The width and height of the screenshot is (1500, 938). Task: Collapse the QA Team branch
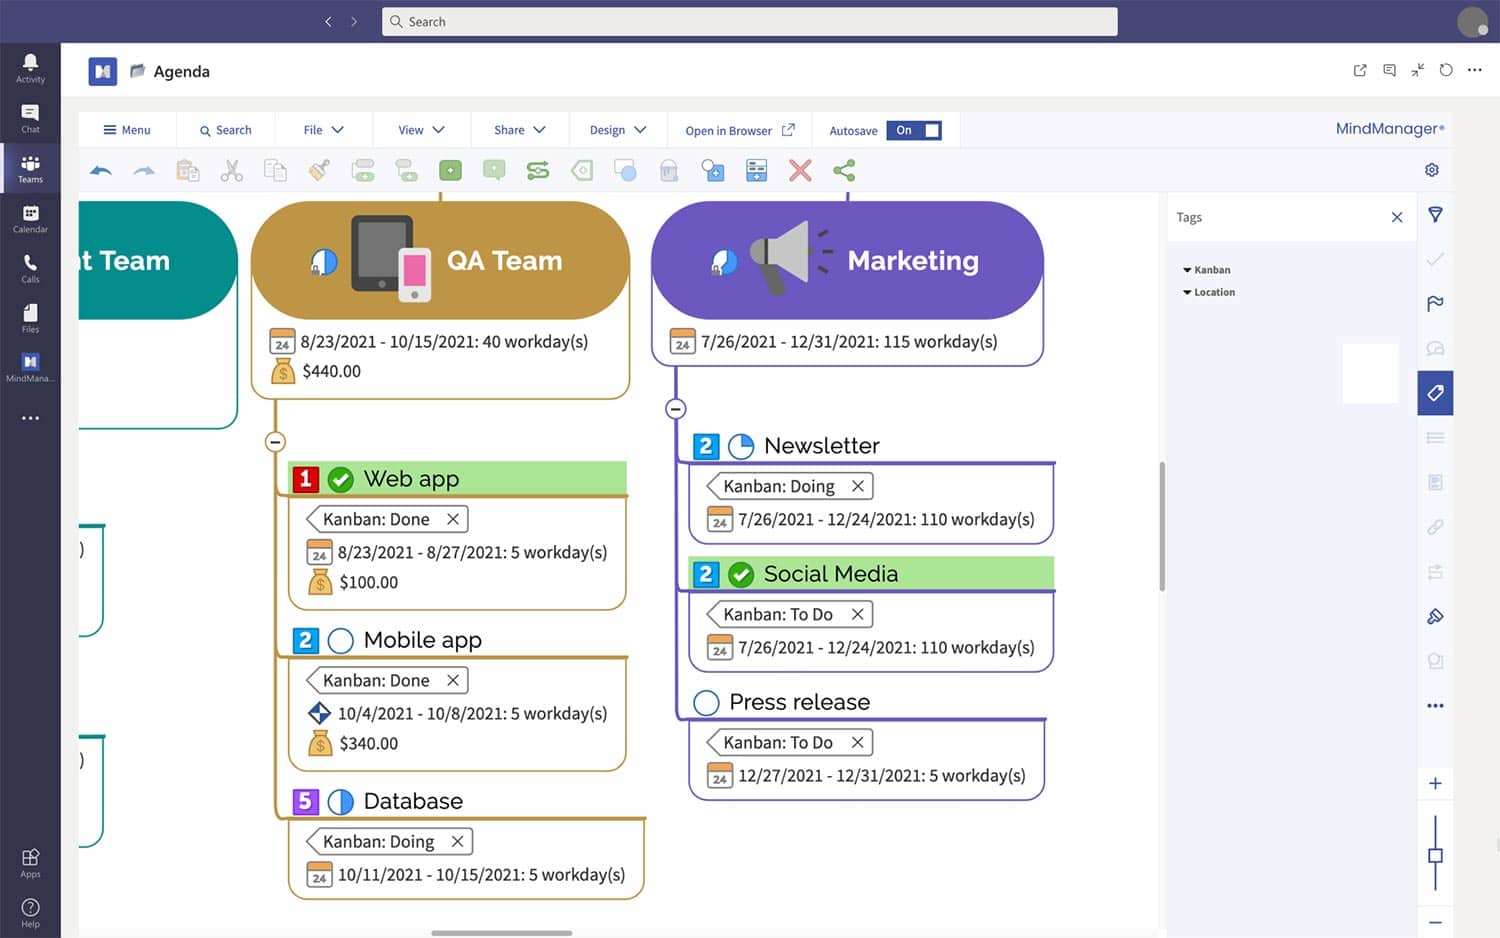(x=276, y=442)
